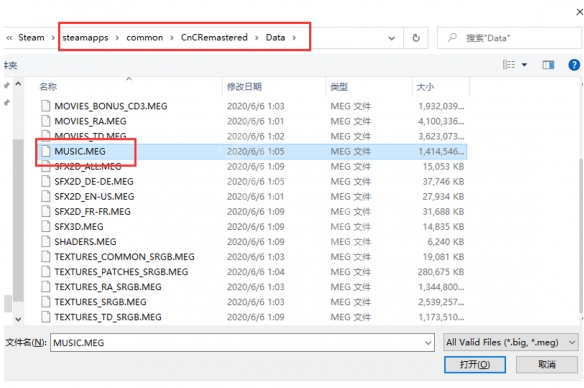
Task: Select file SFX3D.MEG
Action: (x=79, y=226)
